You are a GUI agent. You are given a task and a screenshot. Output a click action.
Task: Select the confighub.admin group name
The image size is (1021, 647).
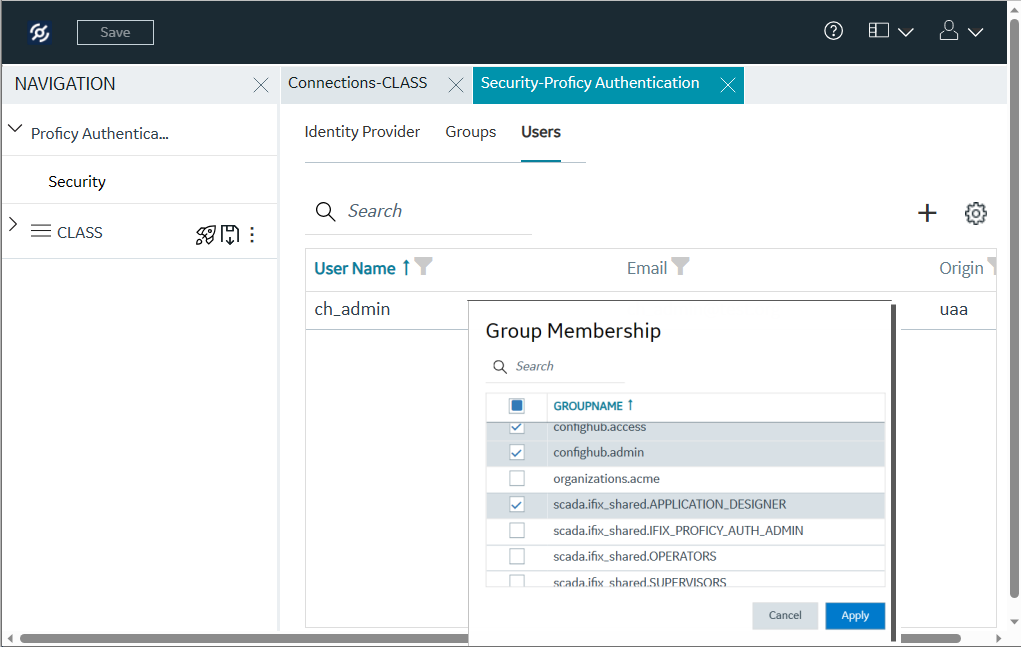[x=598, y=452]
